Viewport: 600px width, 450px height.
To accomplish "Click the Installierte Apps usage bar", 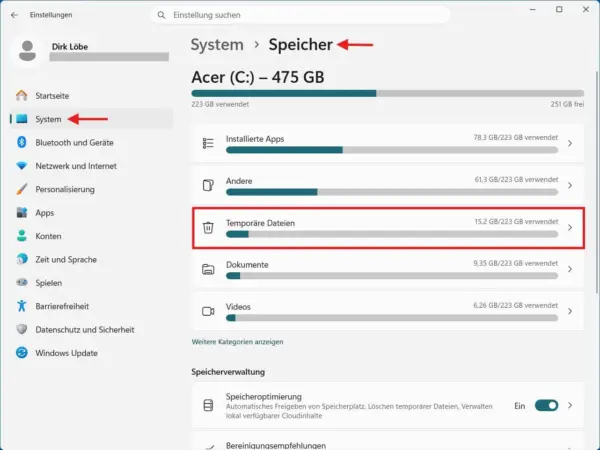I will click(x=392, y=150).
